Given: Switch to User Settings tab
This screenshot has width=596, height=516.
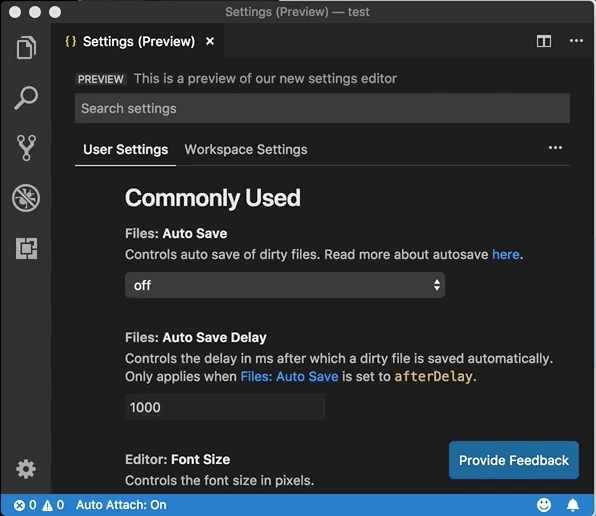Looking at the screenshot, I should [125, 150].
